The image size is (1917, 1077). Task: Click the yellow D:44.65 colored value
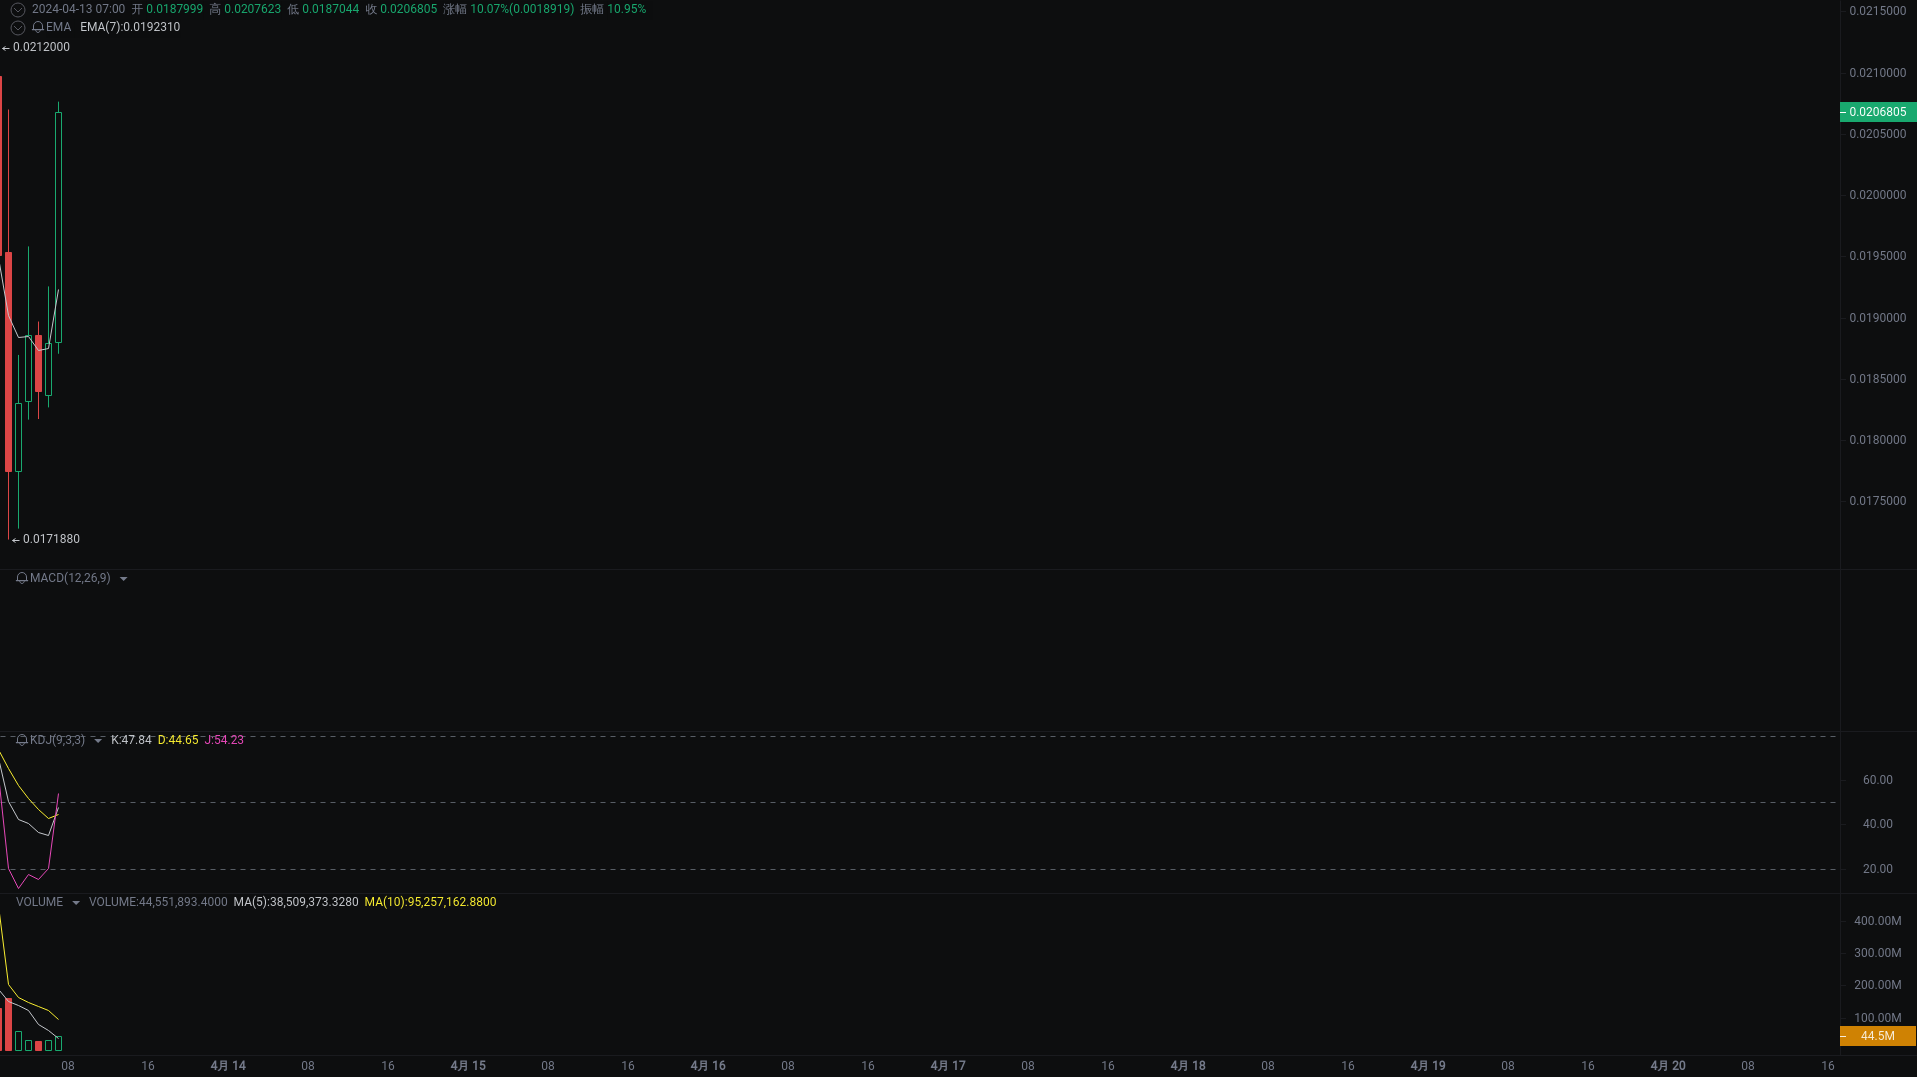(x=178, y=740)
